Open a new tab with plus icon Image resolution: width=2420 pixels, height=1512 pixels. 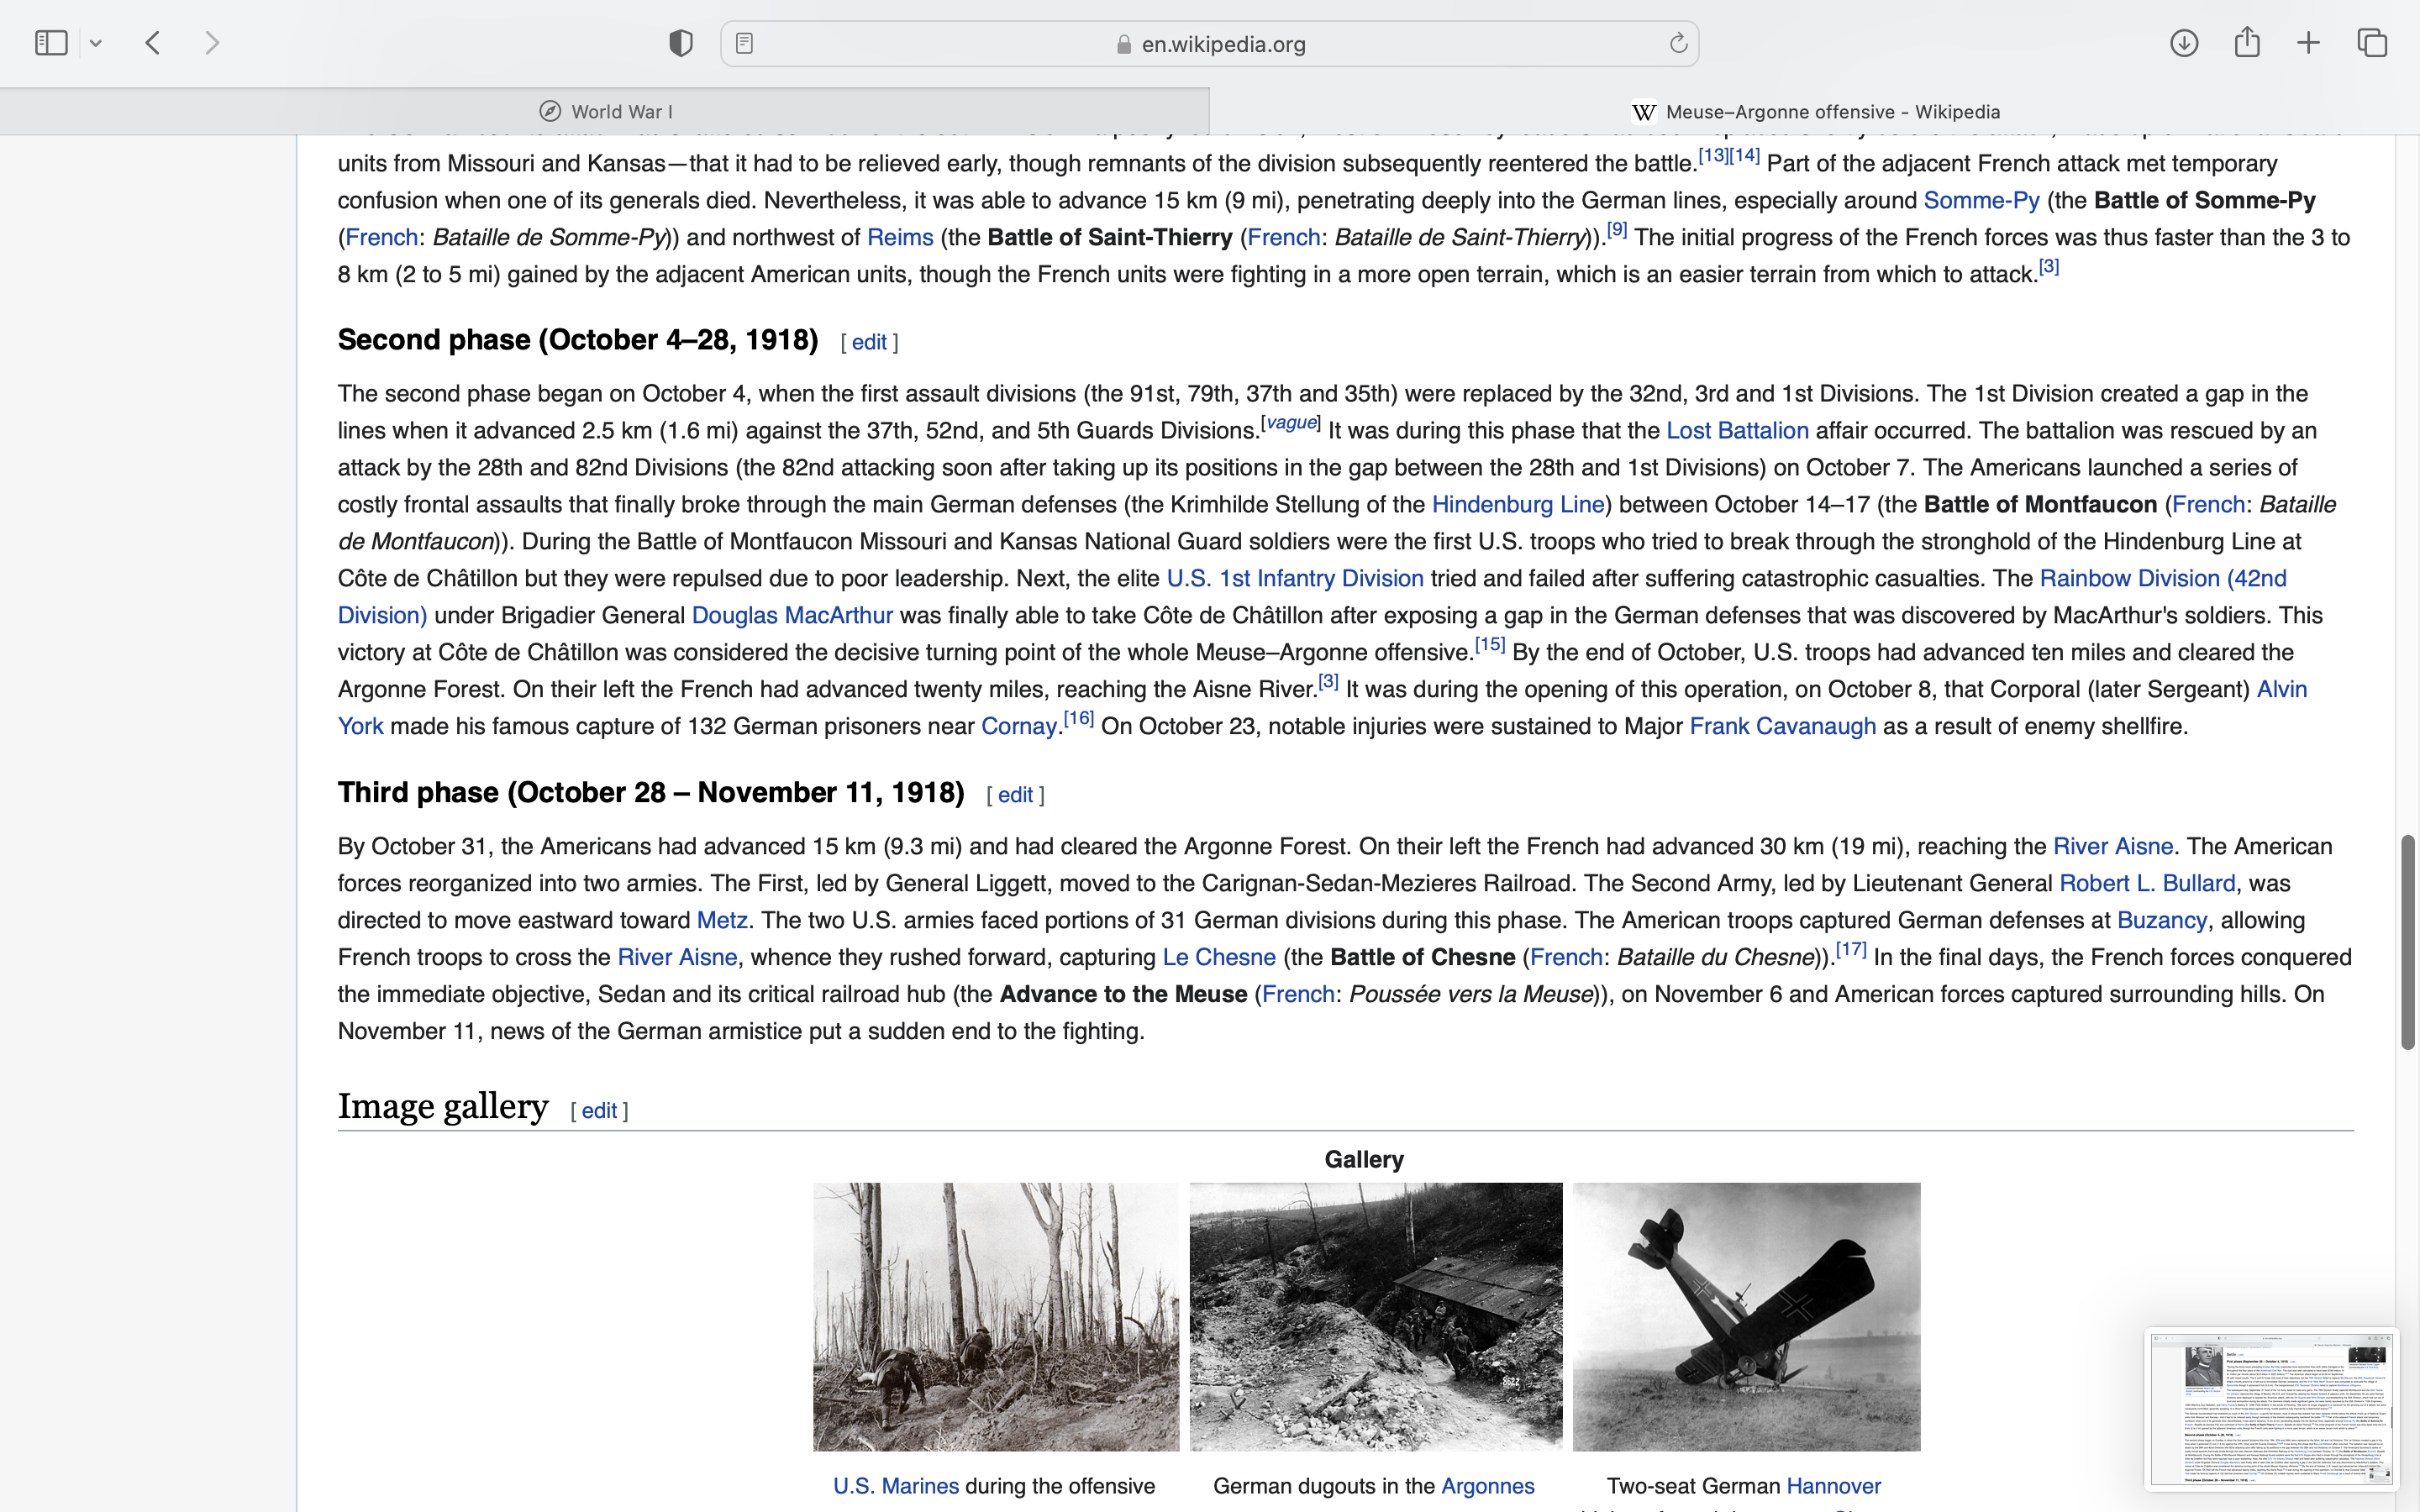(2308, 43)
